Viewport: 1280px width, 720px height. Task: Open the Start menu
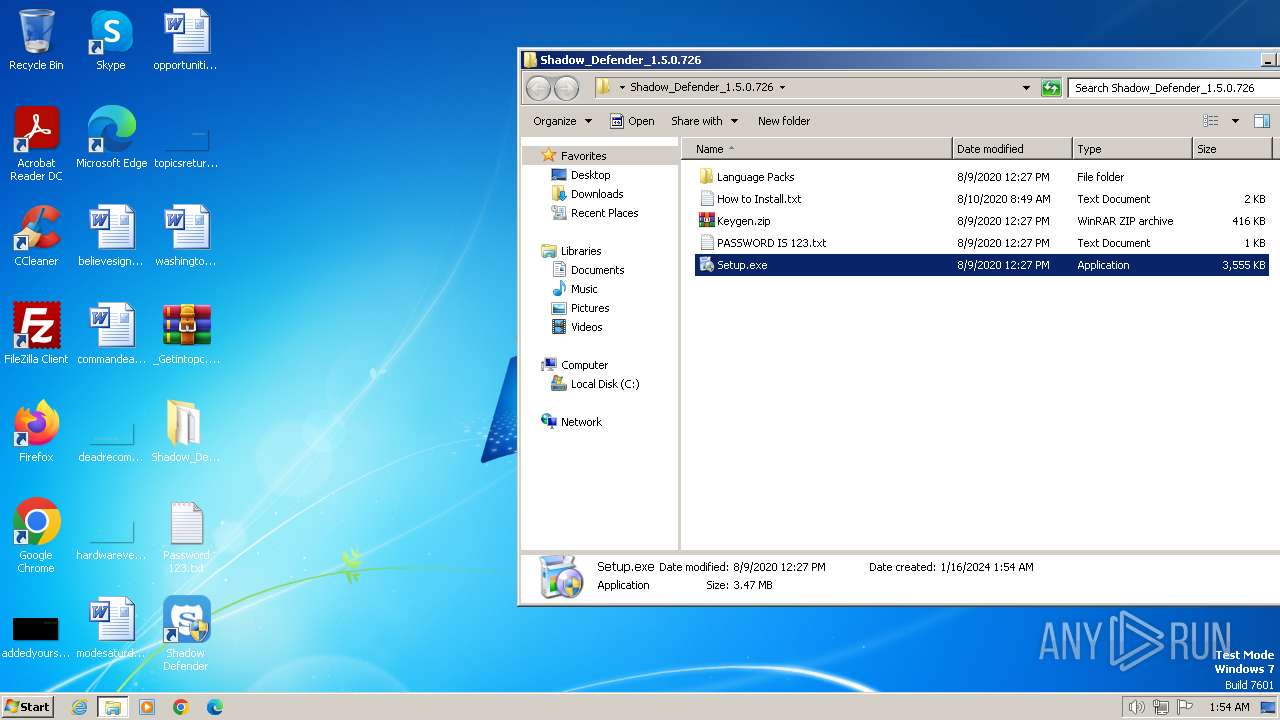coord(27,707)
